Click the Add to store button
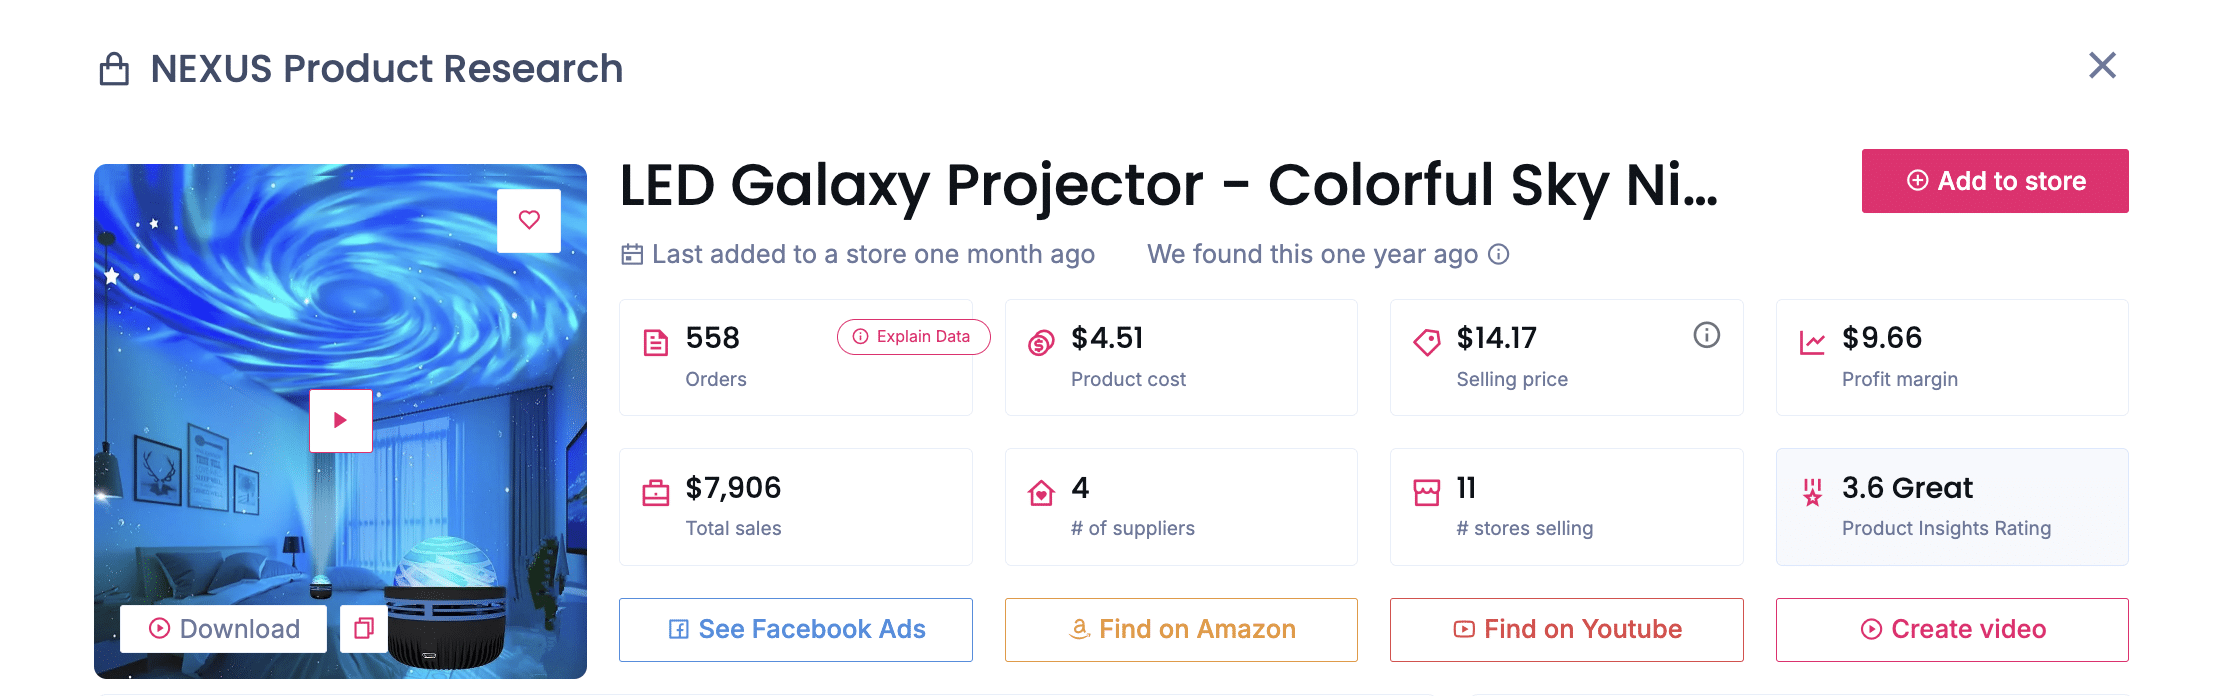The width and height of the screenshot is (2224, 696). (x=1994, y=181)
